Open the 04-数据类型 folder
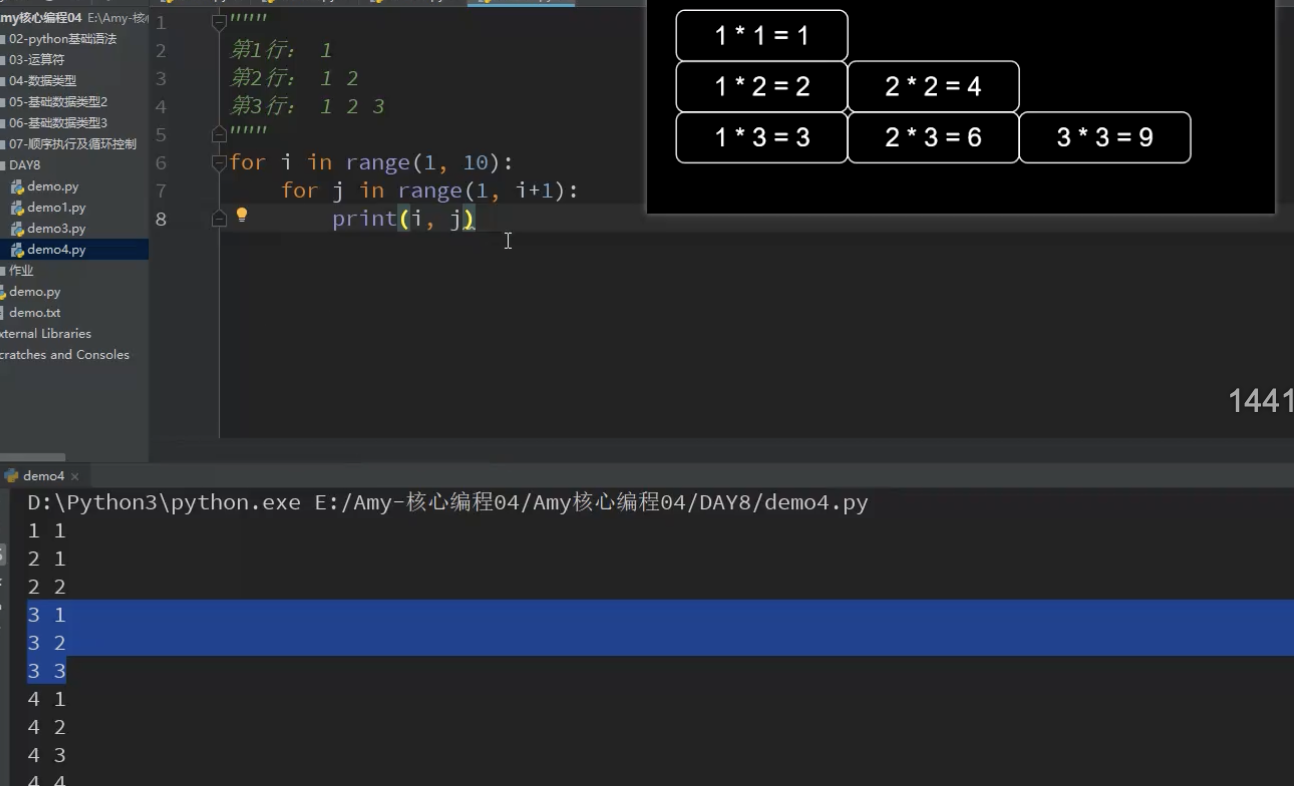 pos(42,81)
